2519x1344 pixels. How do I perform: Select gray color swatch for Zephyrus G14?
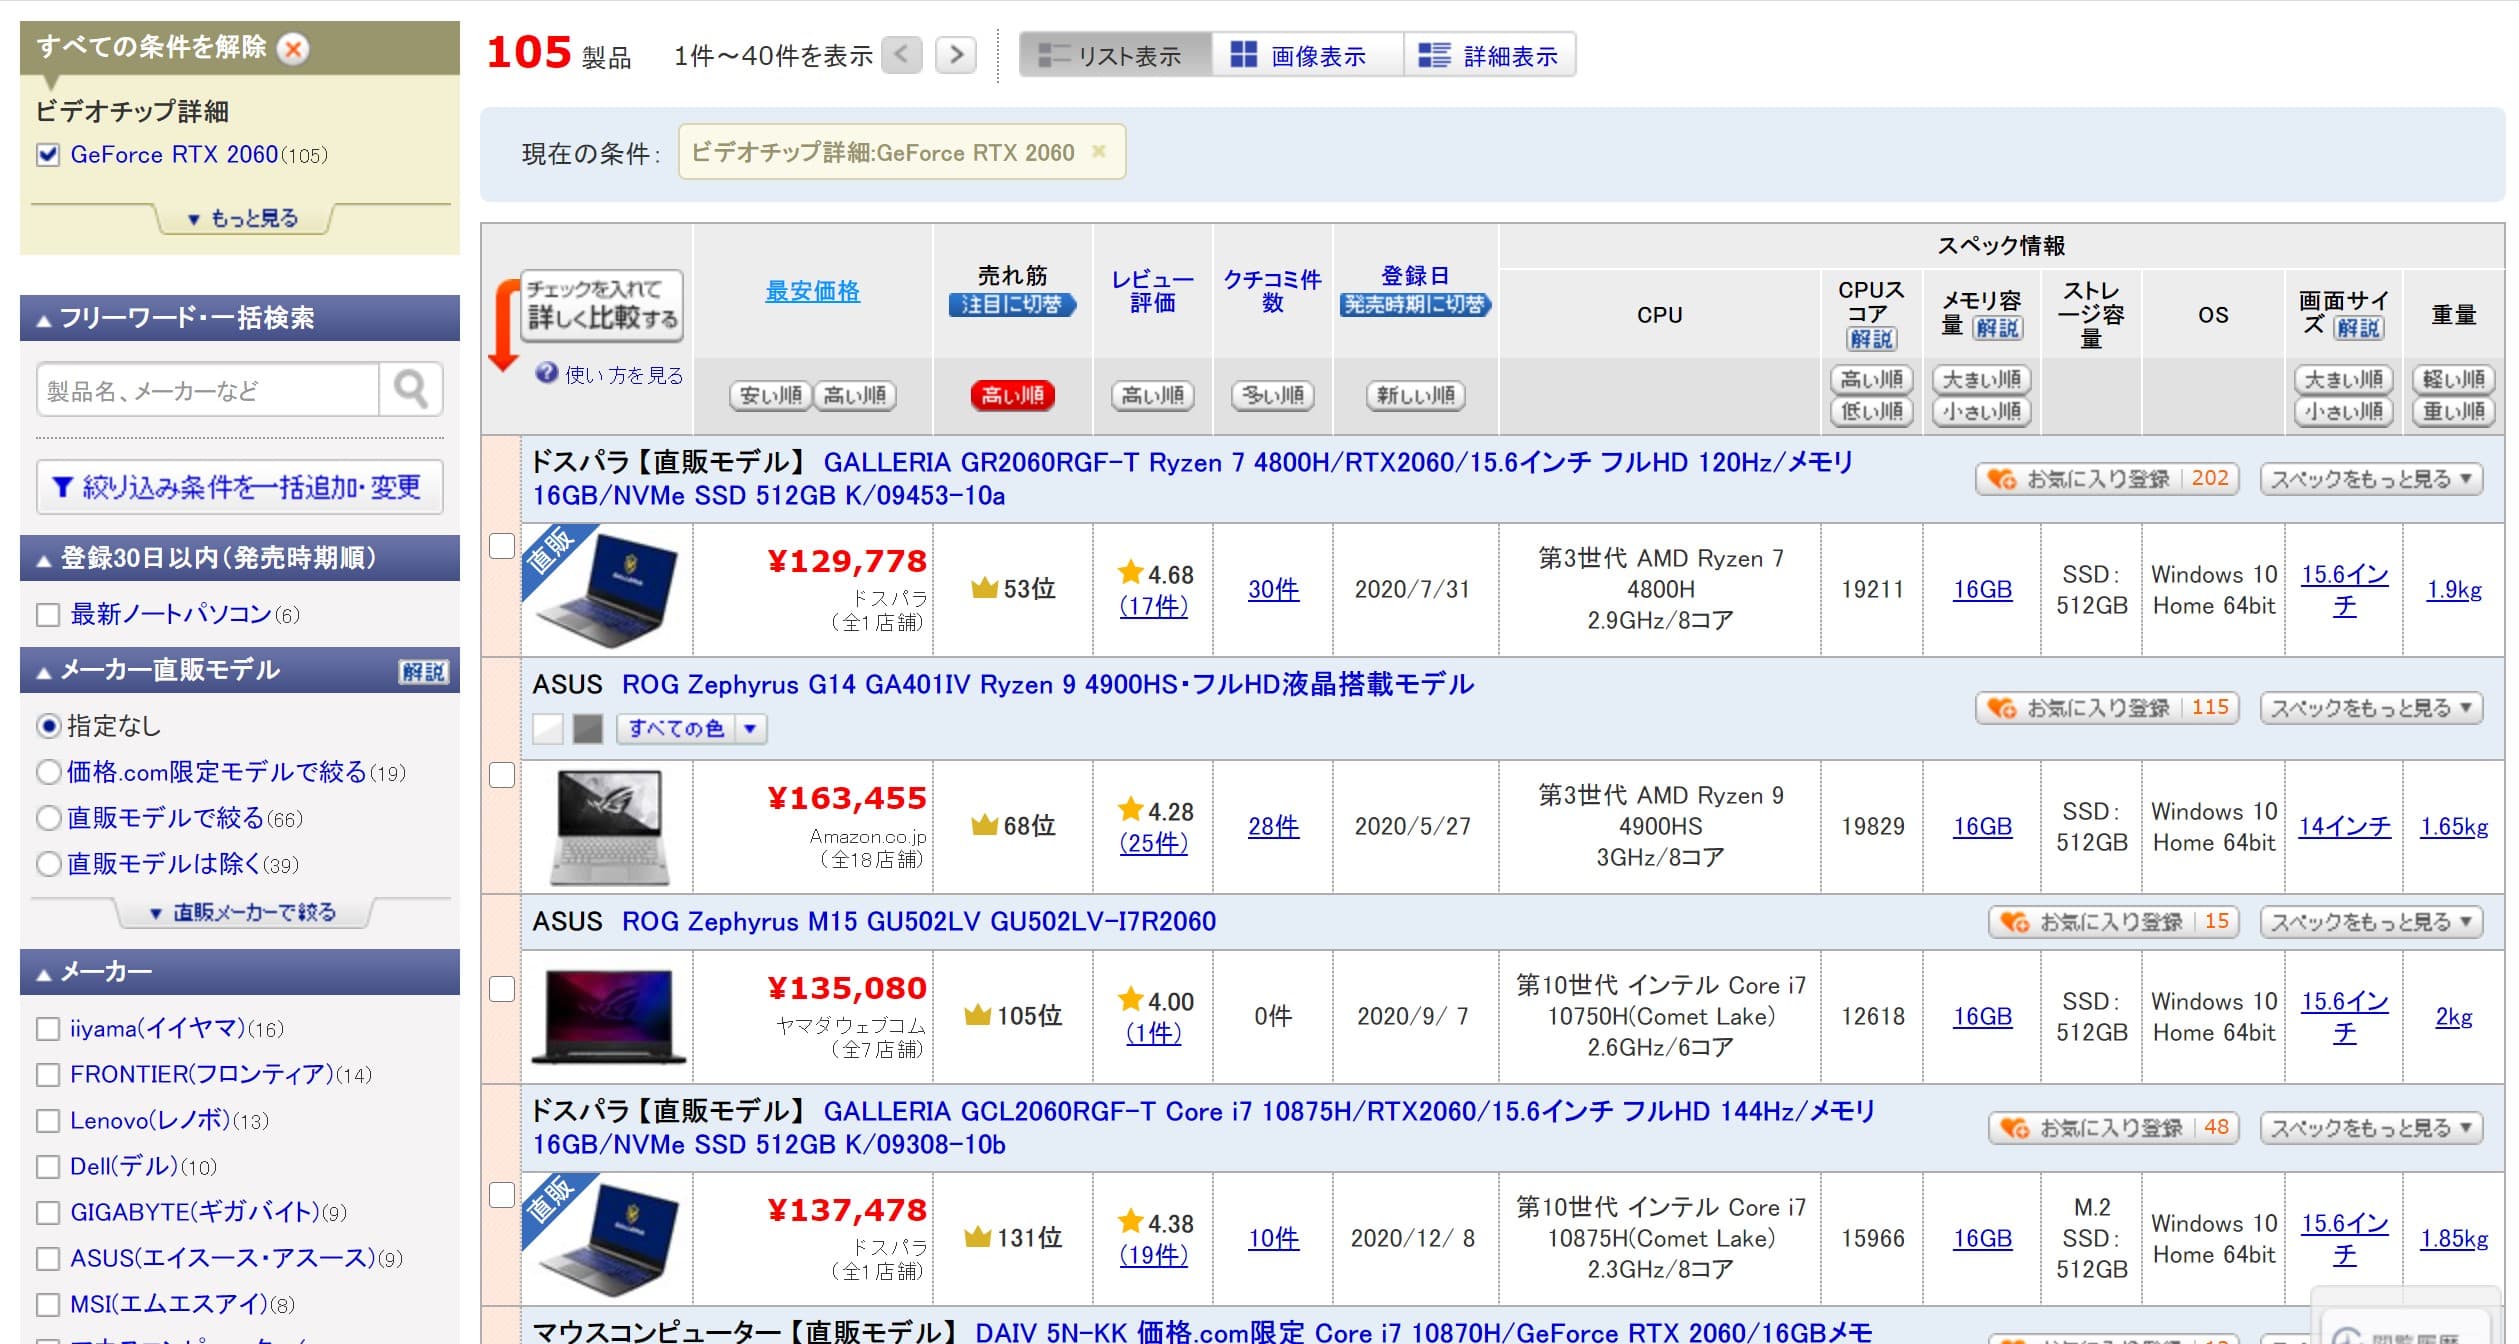click(588, 729)
